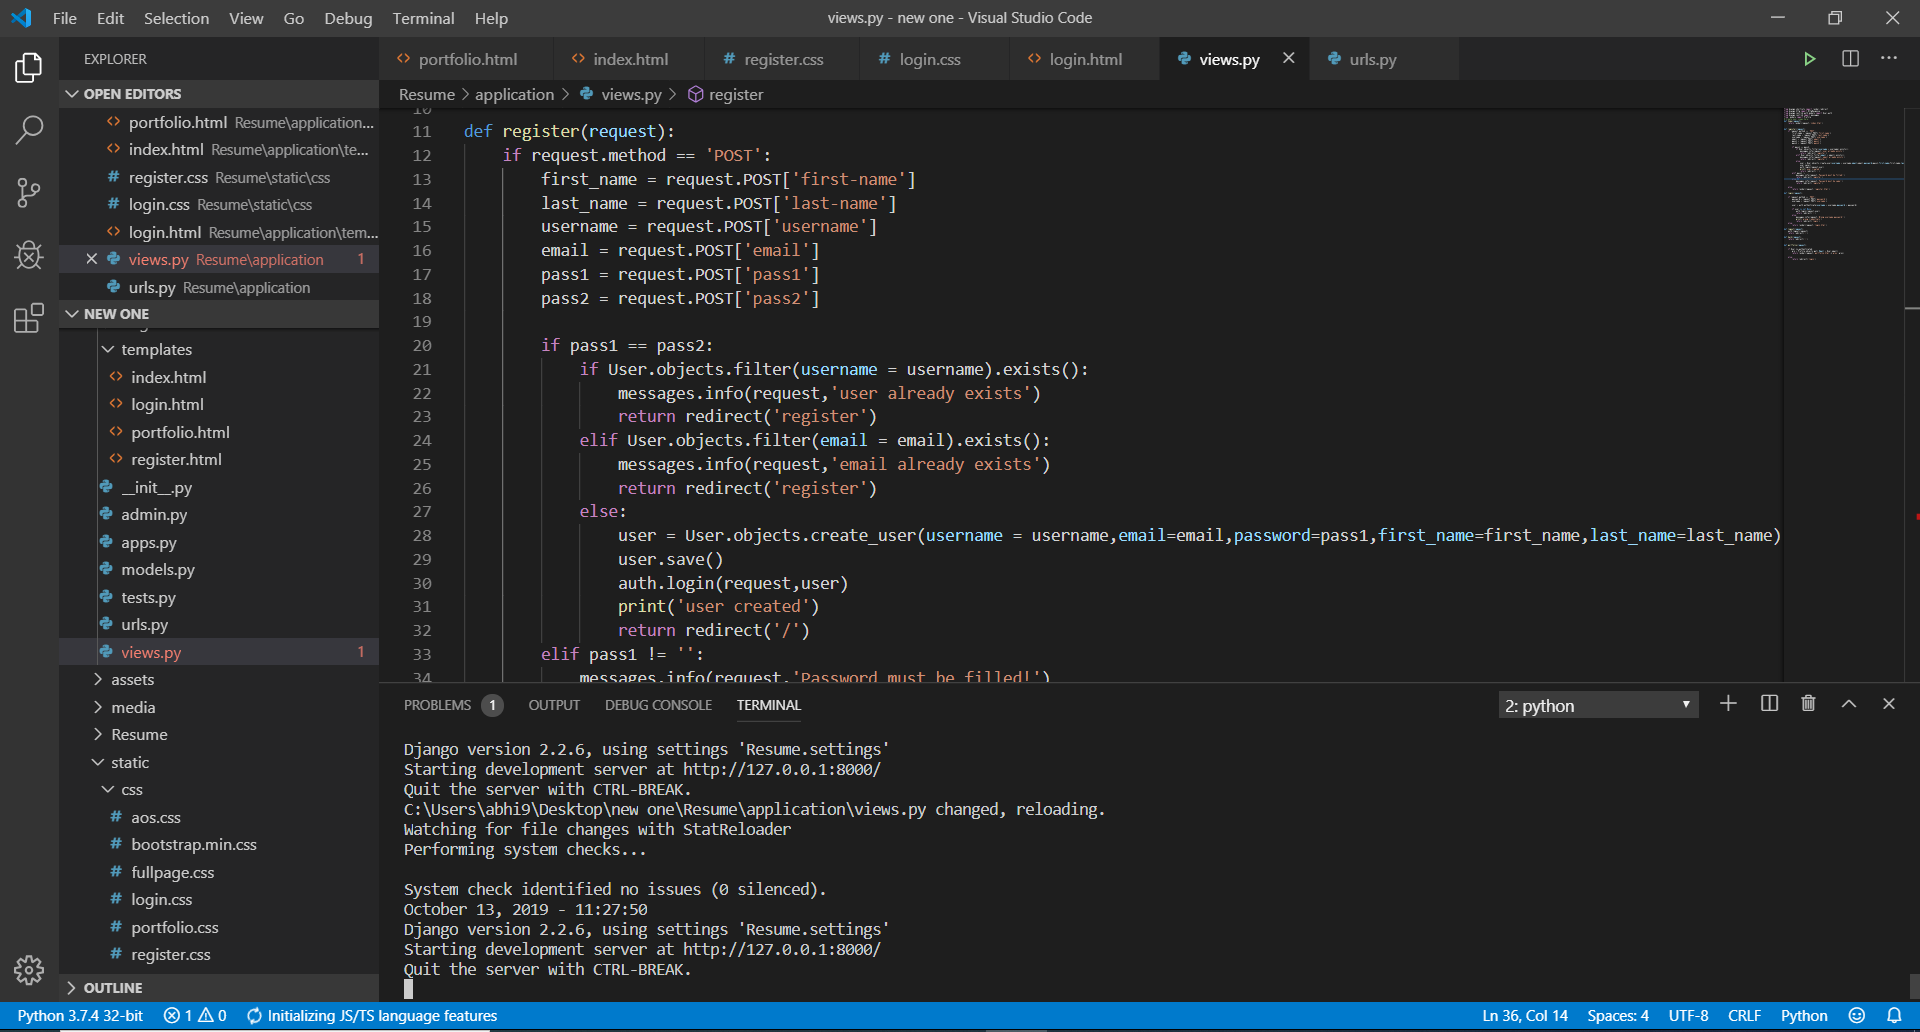
Task: Switch to the urls.py editor tab
Action: pos(1372,59)
